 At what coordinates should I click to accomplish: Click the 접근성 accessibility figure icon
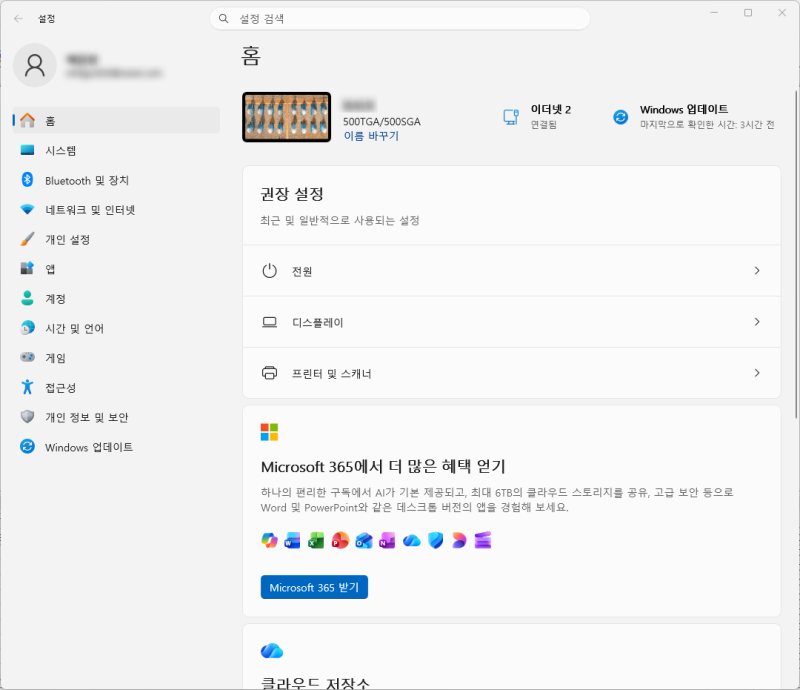point(28,387)
